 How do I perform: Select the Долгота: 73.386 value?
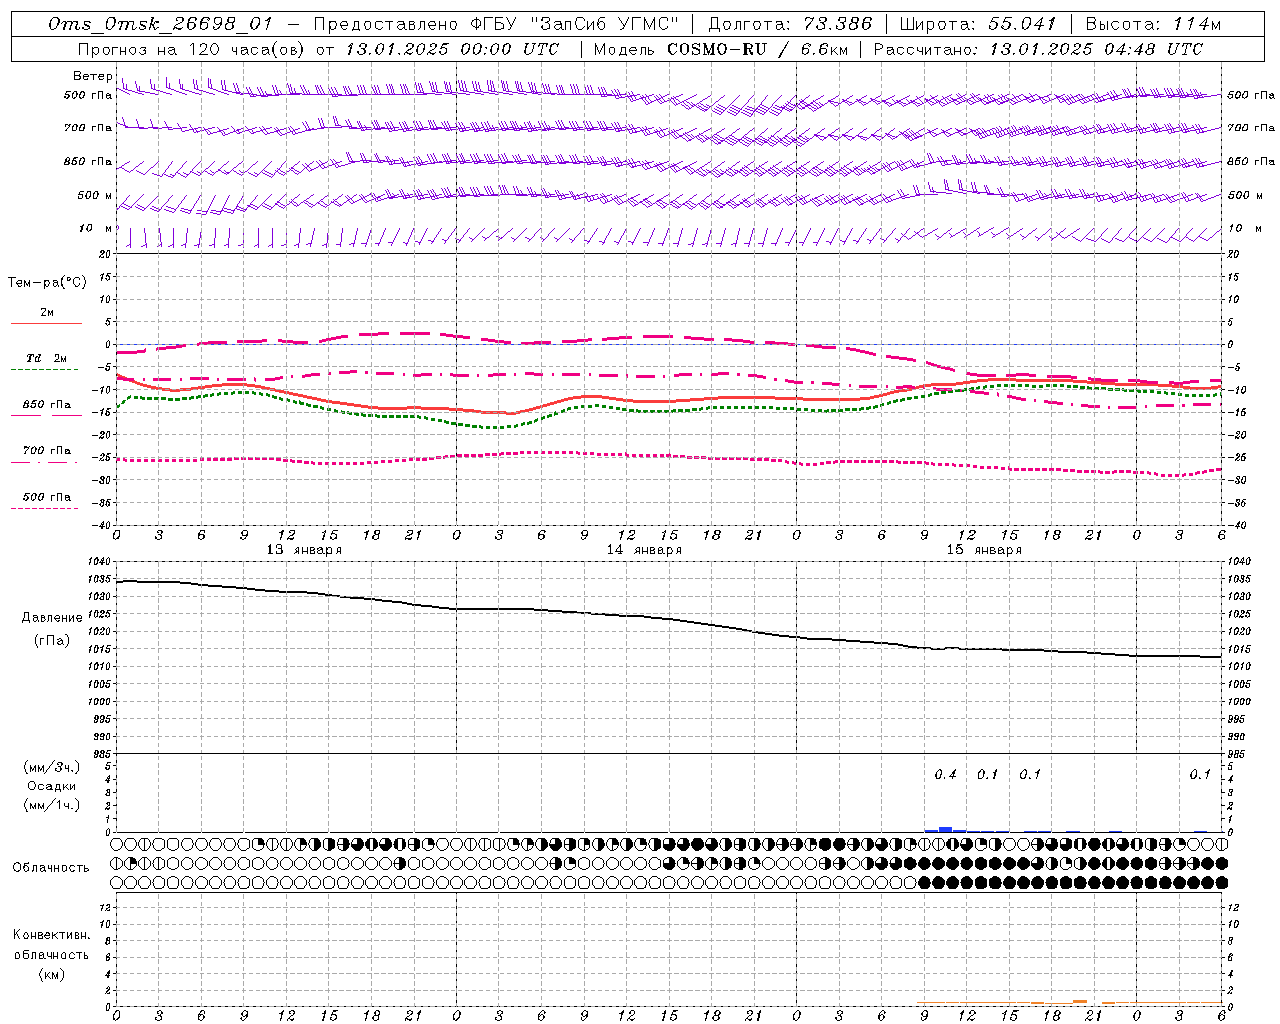coord(790,24)
